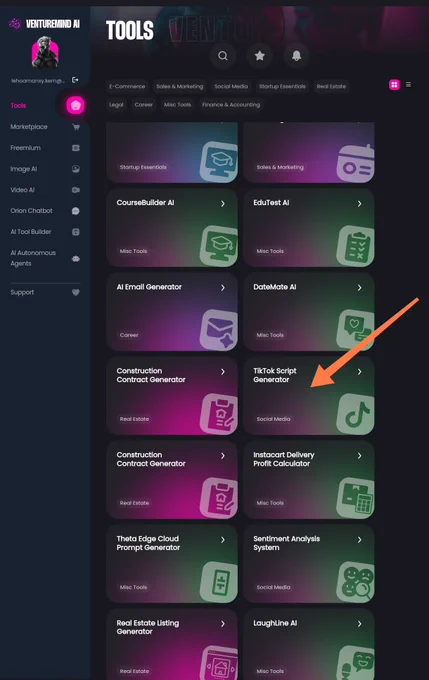Click Misc Tools tag on DateMate AI
The image size is (429, 680).
pyautogui.click(x=270, y=335)
